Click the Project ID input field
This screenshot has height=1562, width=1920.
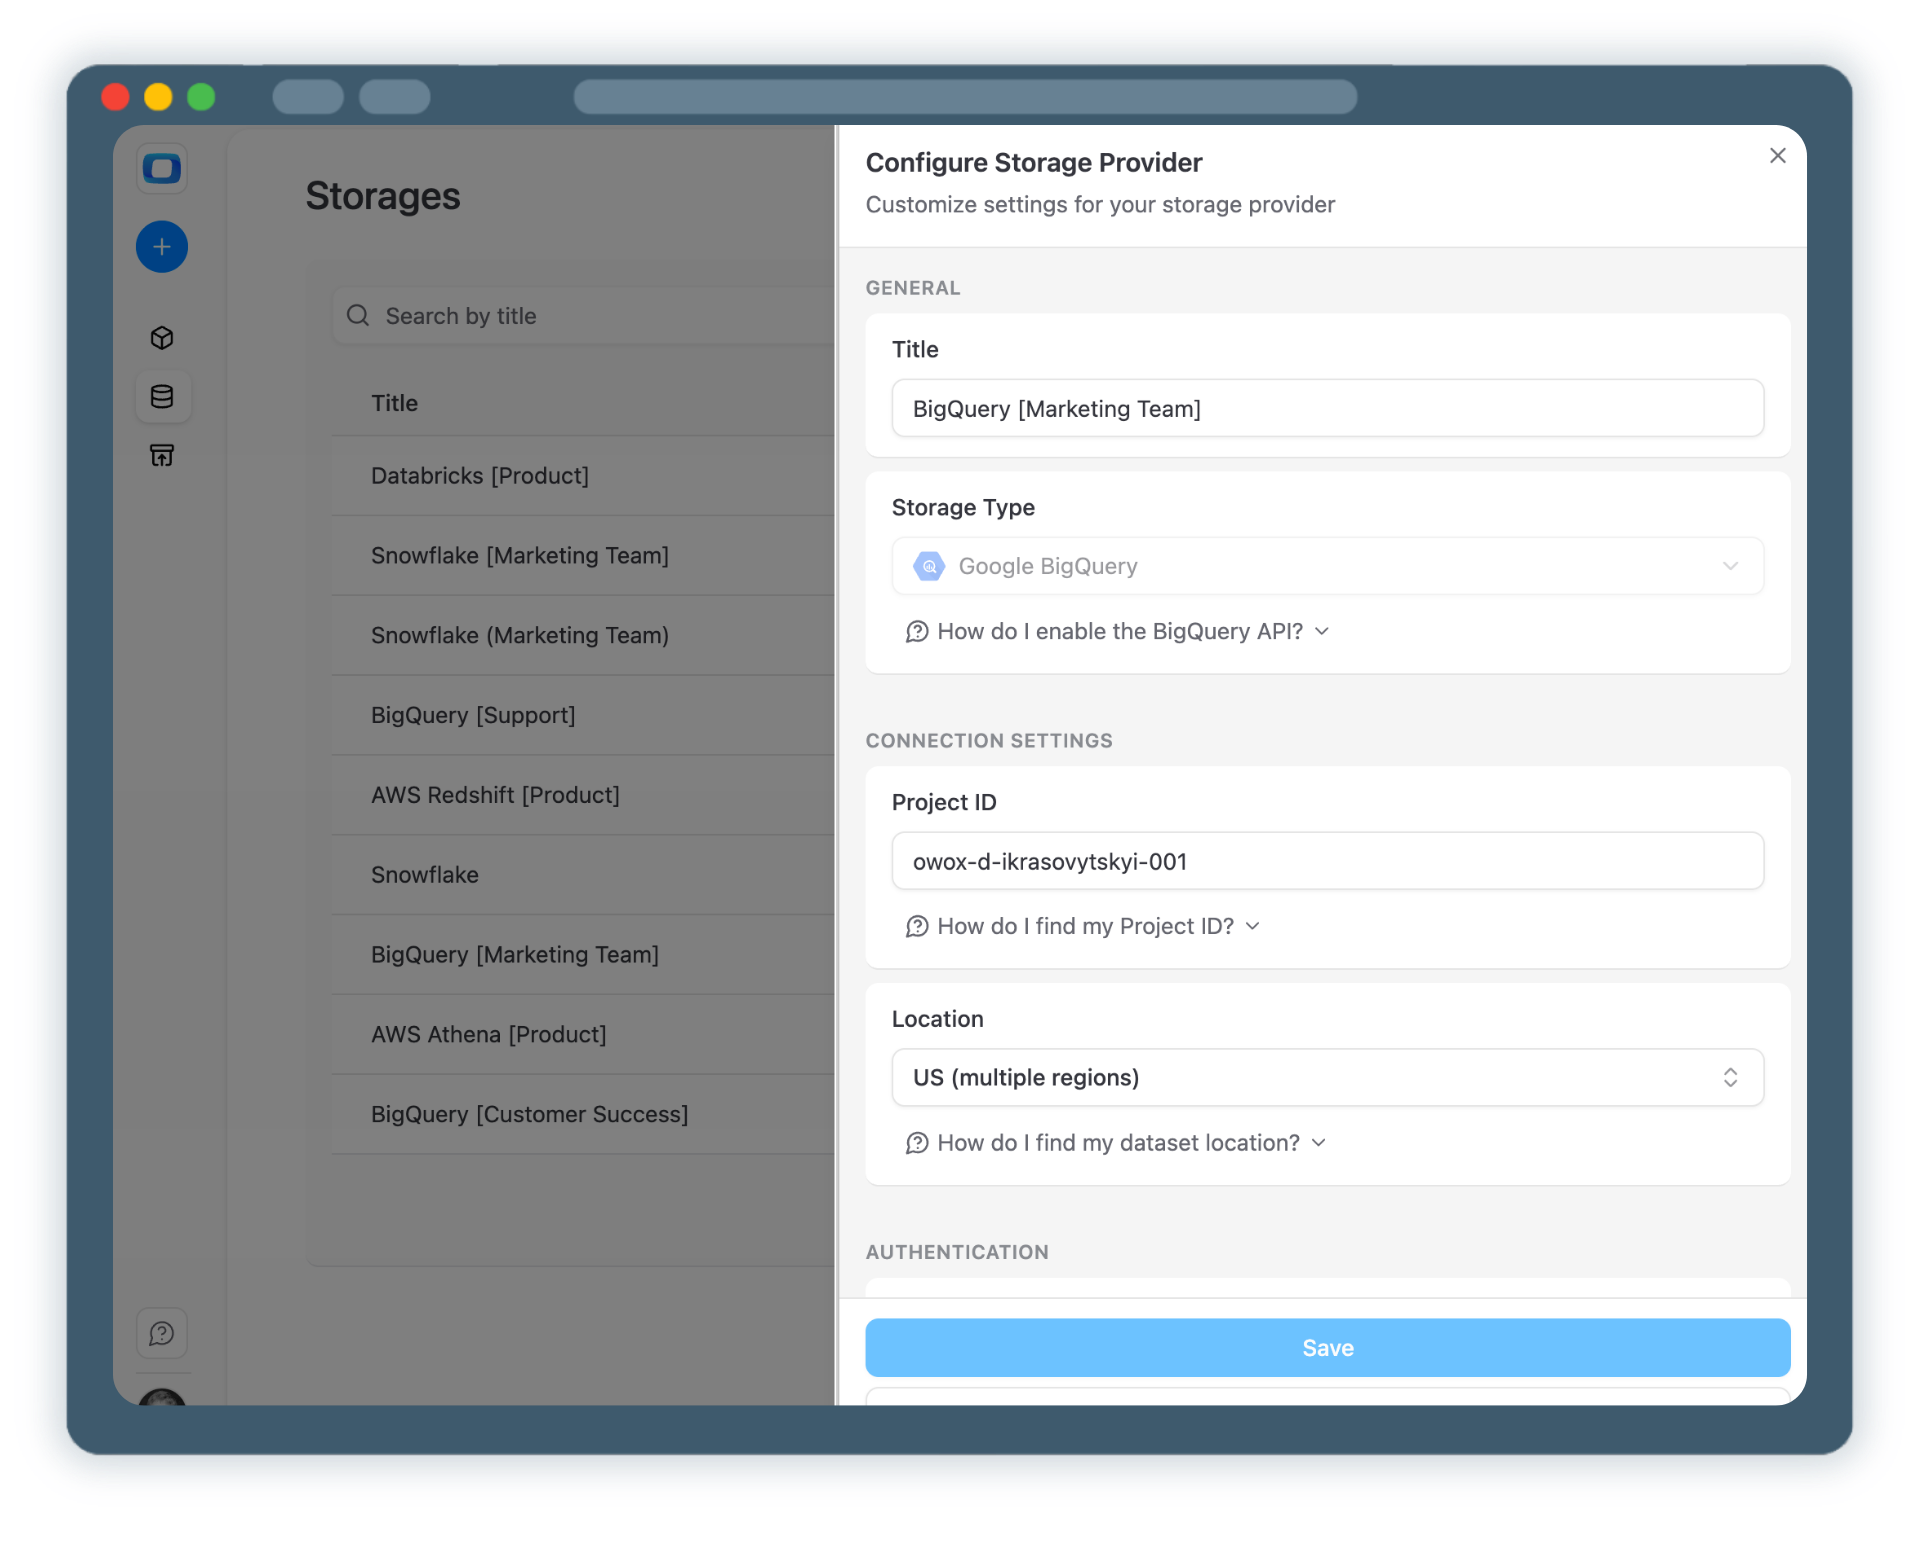click(x=1326, y=860)
